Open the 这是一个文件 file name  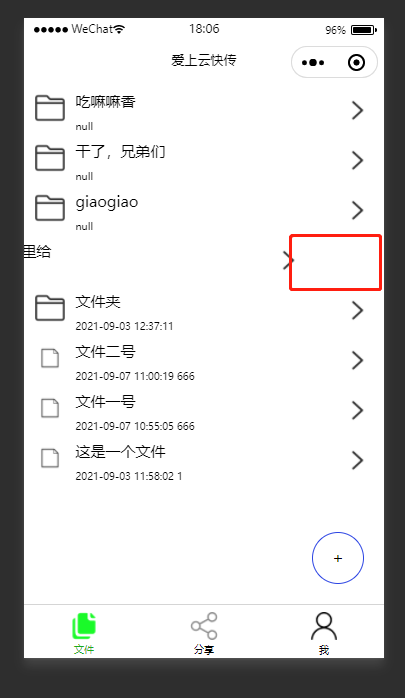[x=120, y=452]
